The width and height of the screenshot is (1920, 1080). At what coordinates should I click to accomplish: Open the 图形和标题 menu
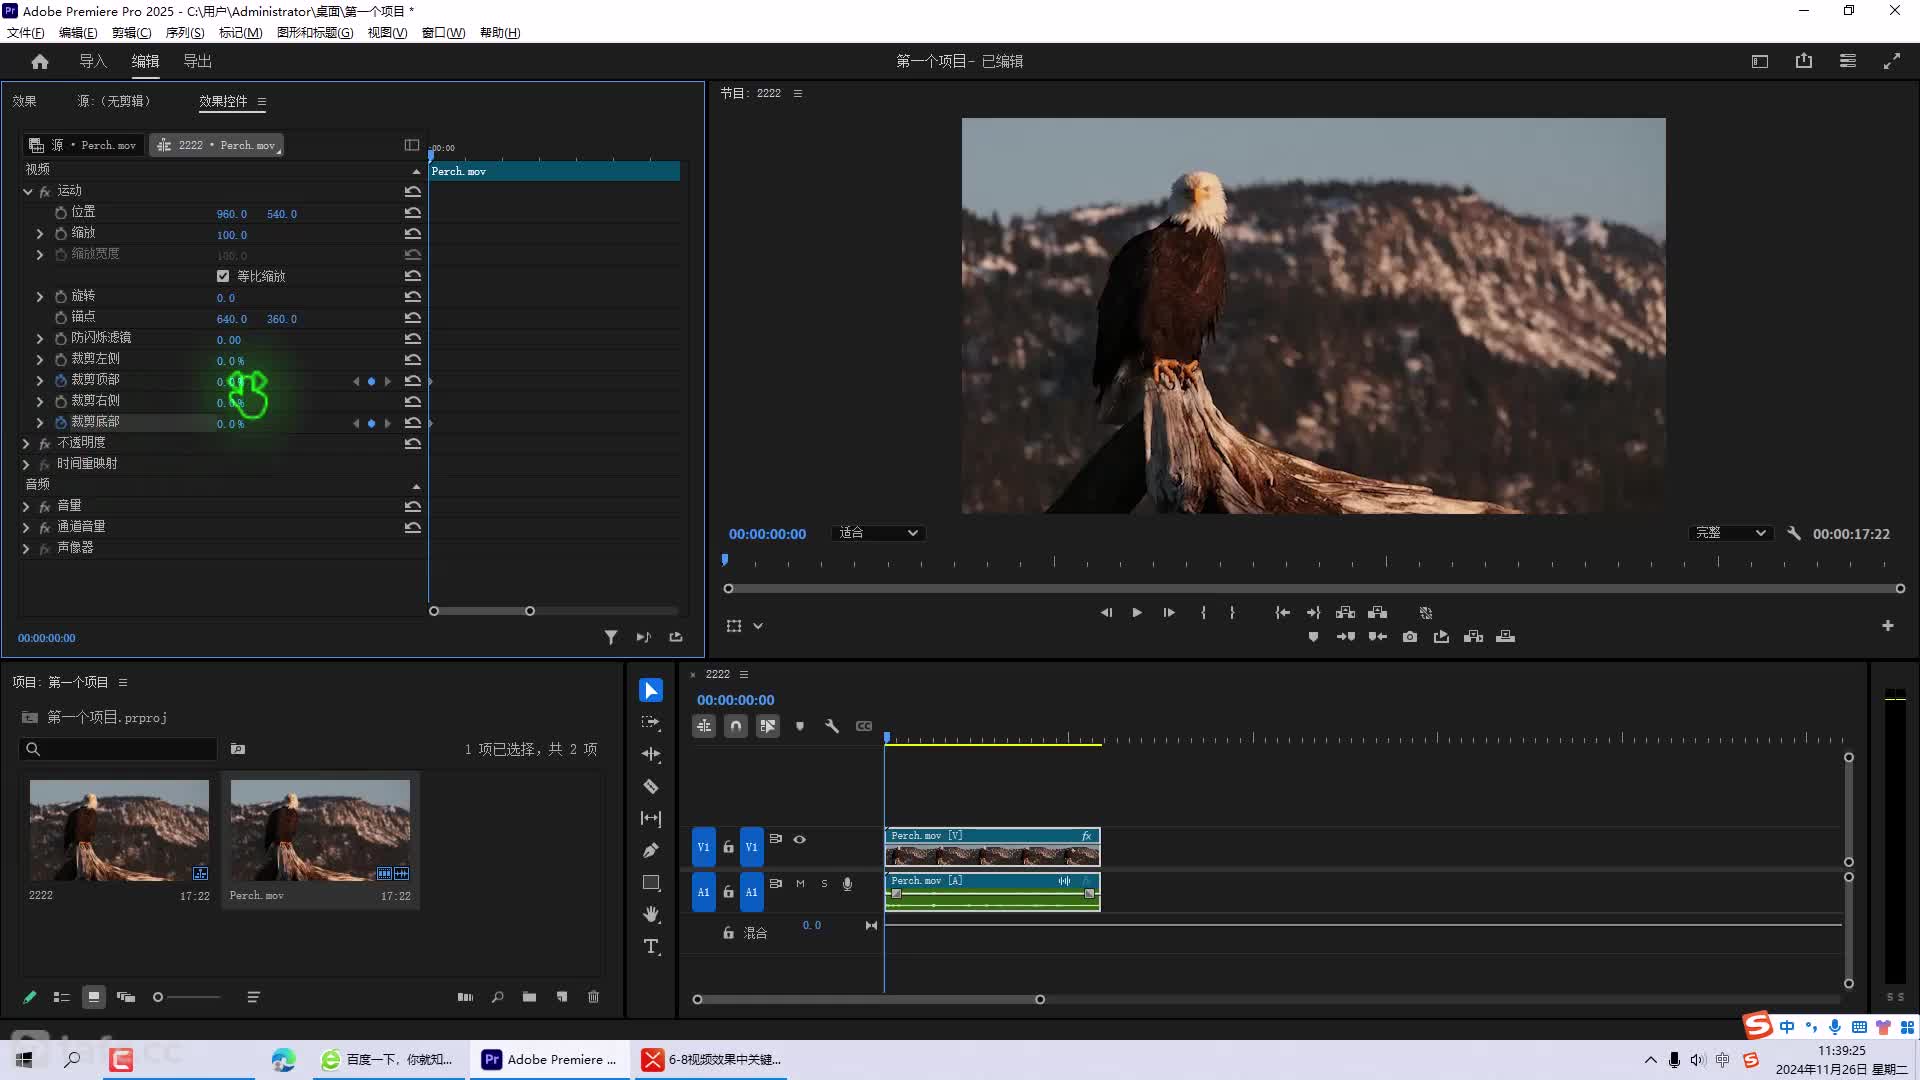click(315, 32)
